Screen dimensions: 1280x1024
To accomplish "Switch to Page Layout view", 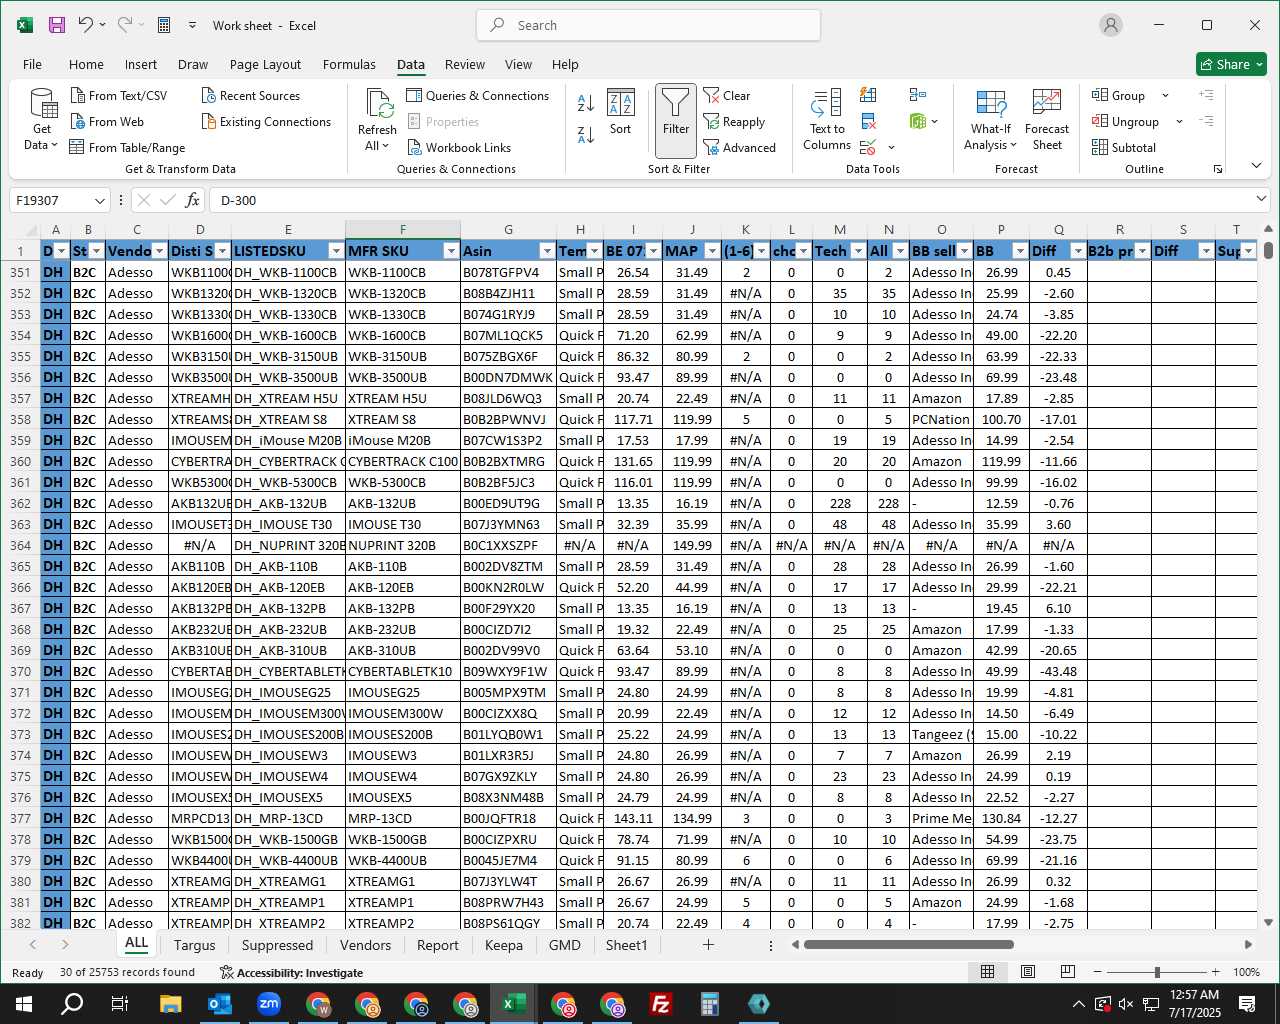I will click(1027, 971).
